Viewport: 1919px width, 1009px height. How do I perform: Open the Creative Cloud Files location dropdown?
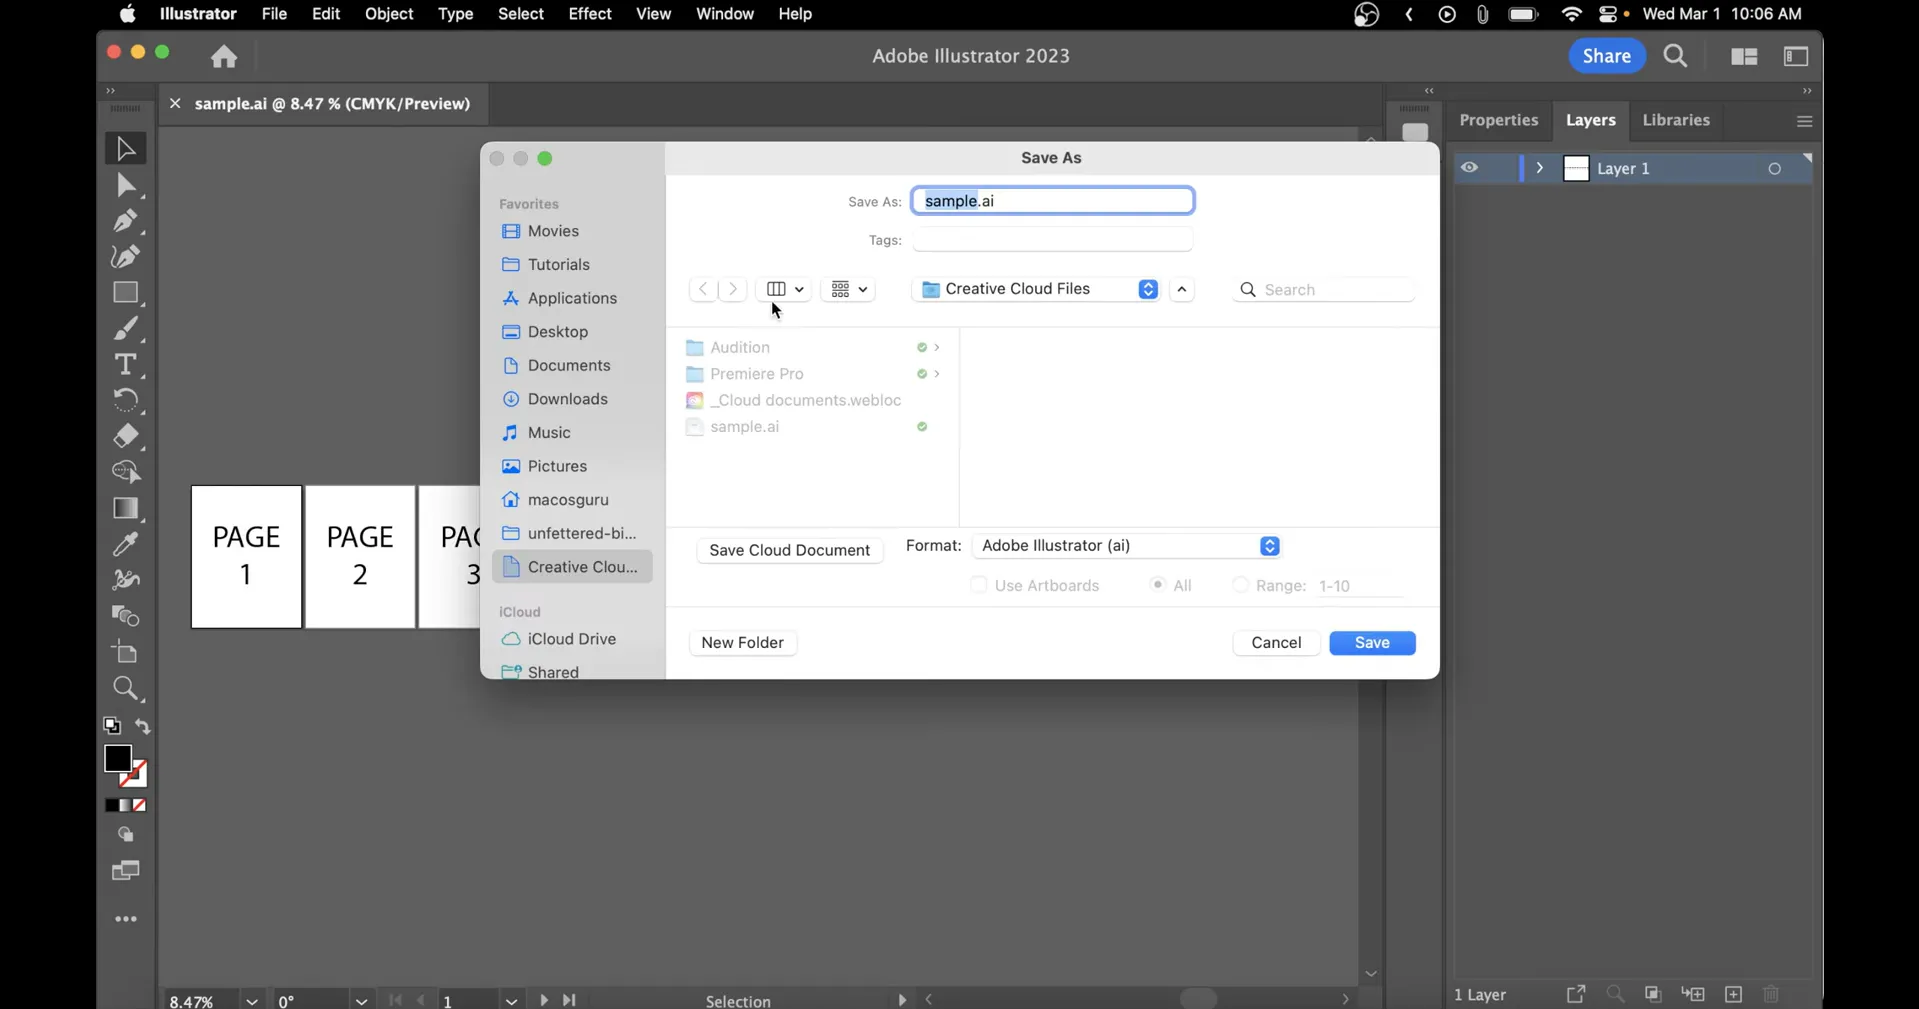pos(1036,289)
